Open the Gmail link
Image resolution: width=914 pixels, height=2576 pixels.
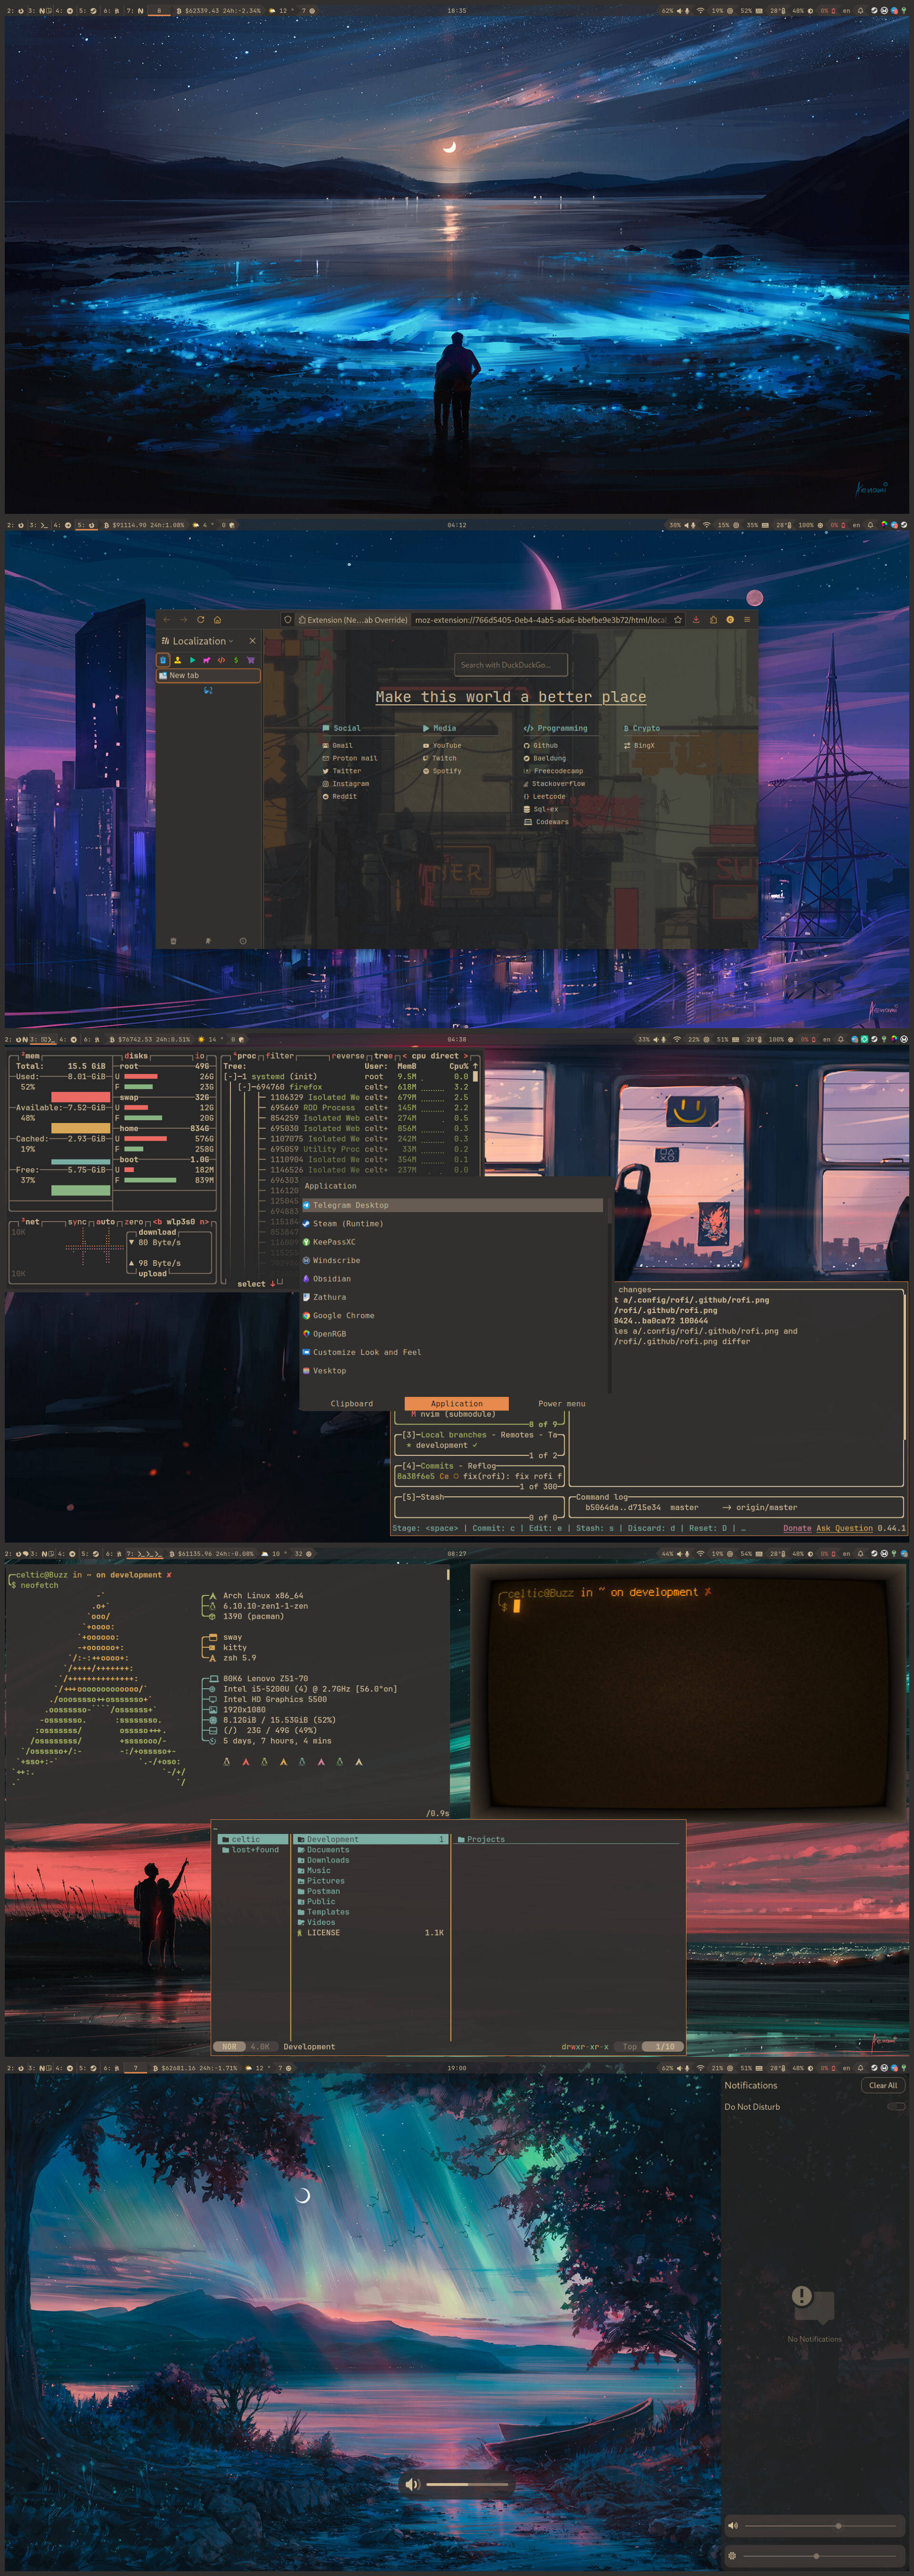(337, 745)
